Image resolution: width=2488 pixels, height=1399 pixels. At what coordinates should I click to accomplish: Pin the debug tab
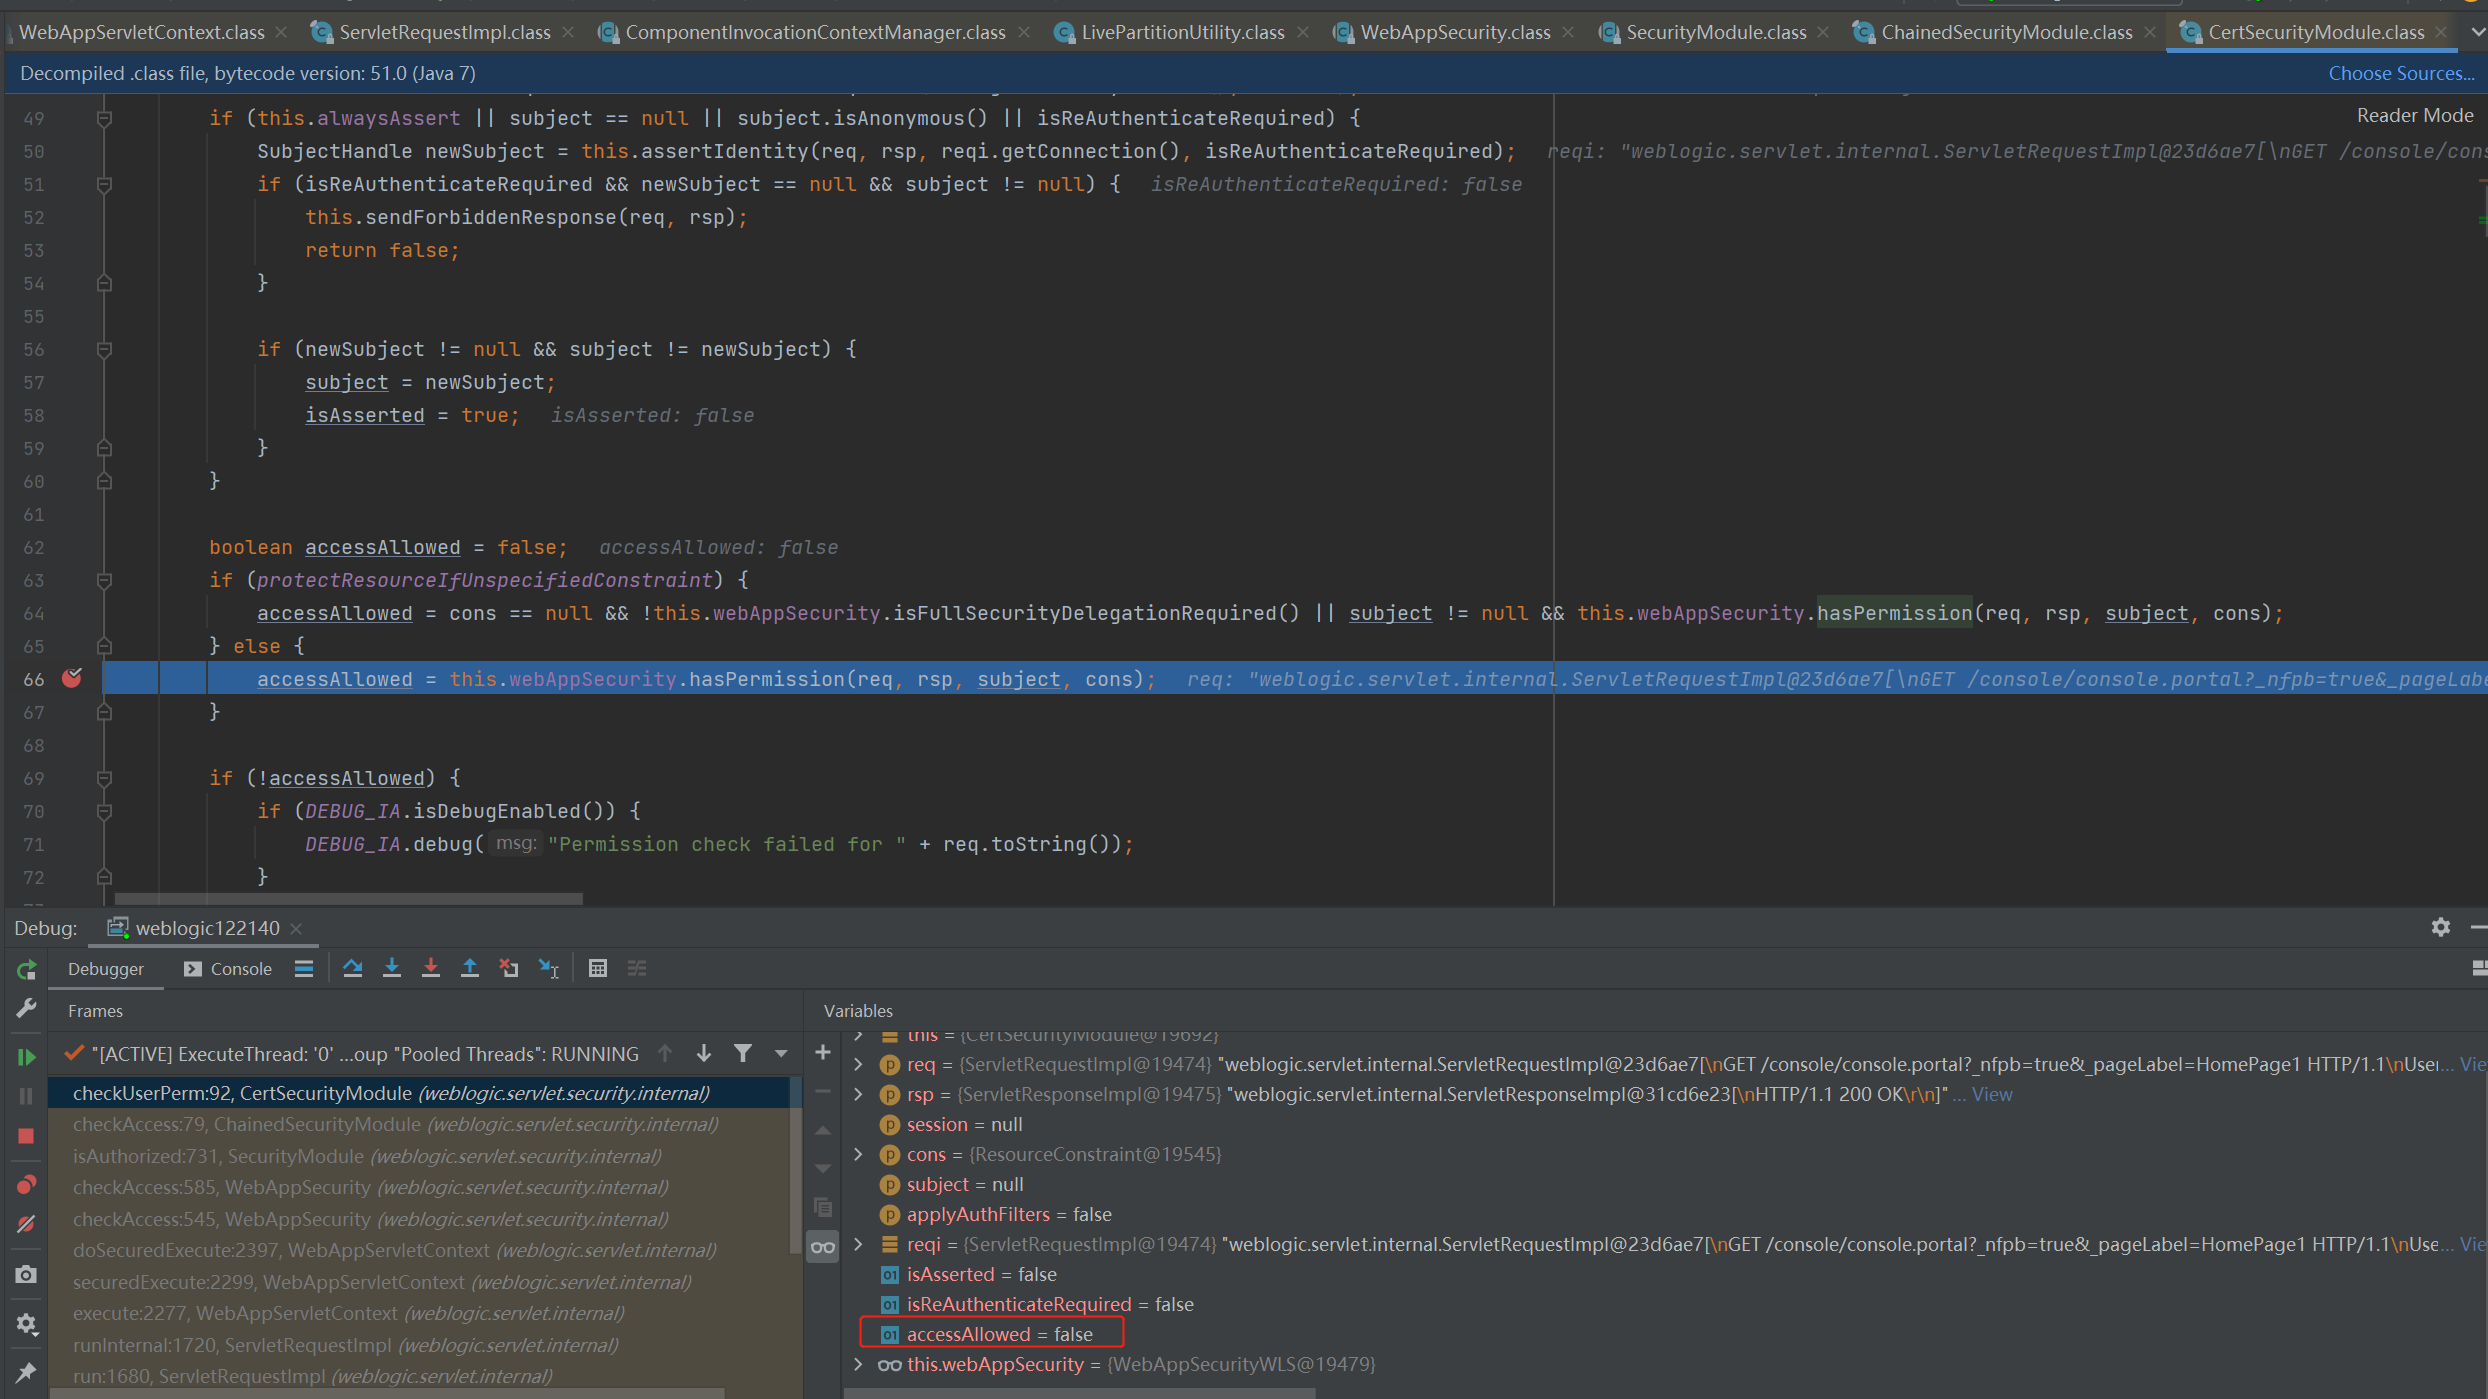27,1373
